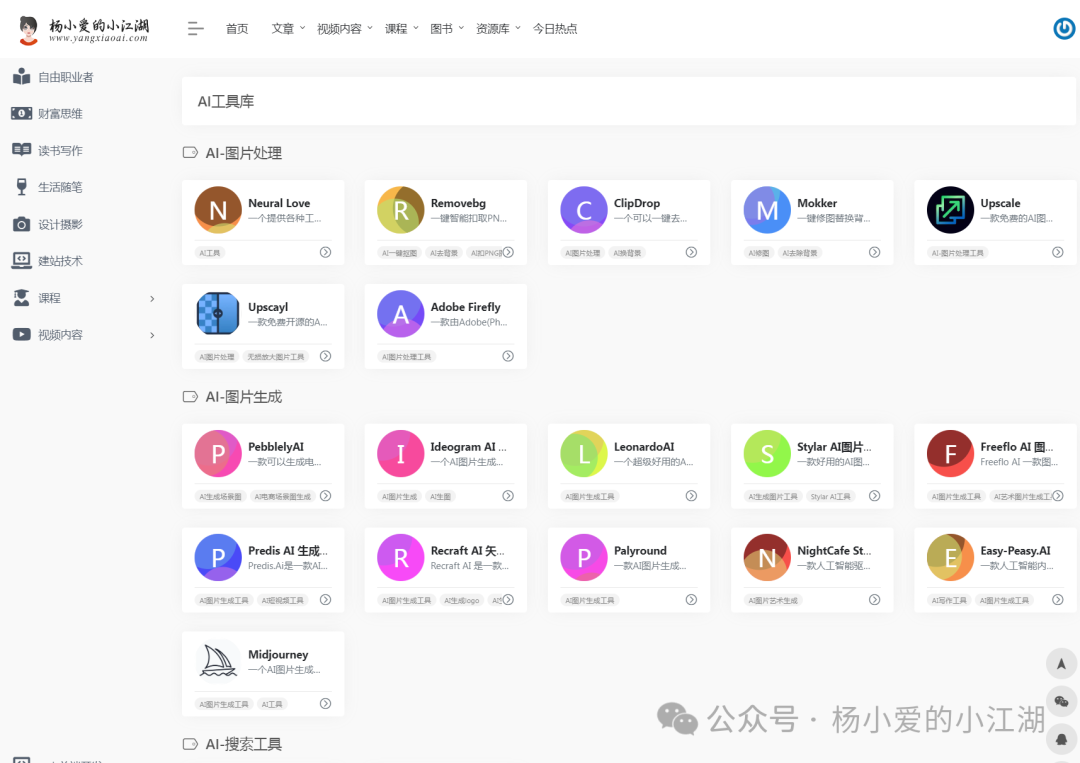
Task: Click the Stylar AI工具 tag
Action: (x=830, y=497)
